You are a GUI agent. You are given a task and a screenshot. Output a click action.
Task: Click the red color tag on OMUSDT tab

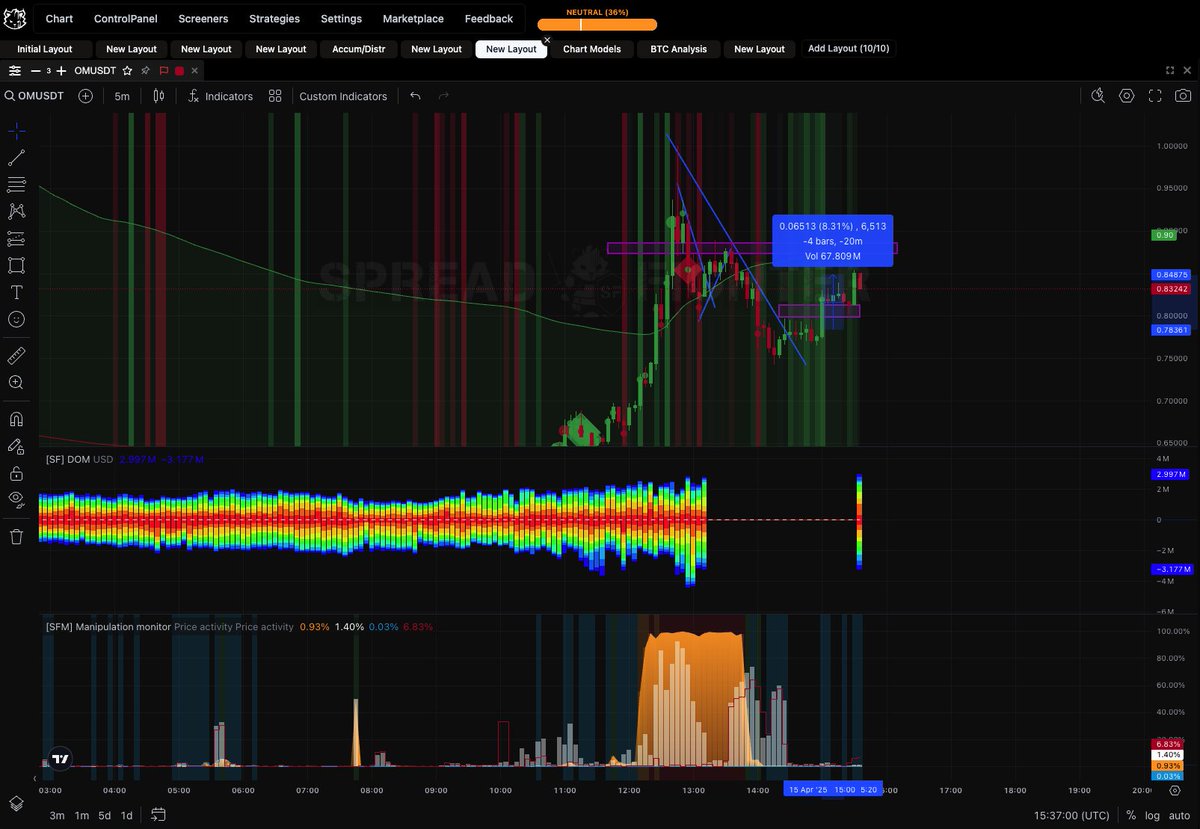point(179,71)
